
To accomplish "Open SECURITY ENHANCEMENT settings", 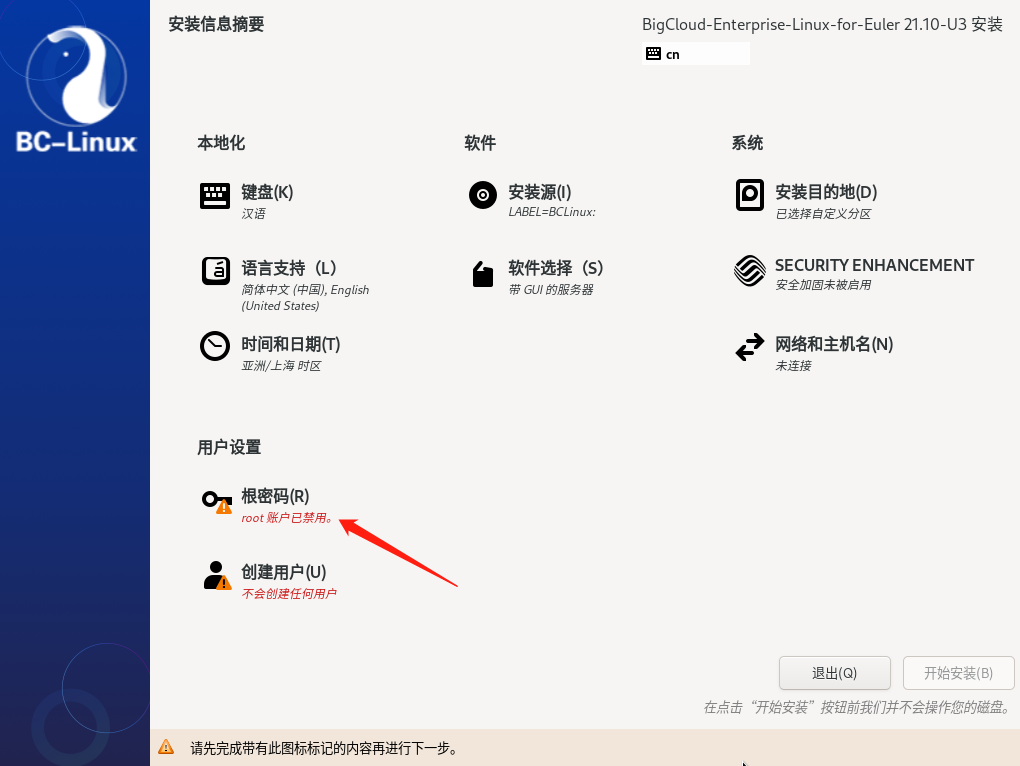I will coord(874,265).
